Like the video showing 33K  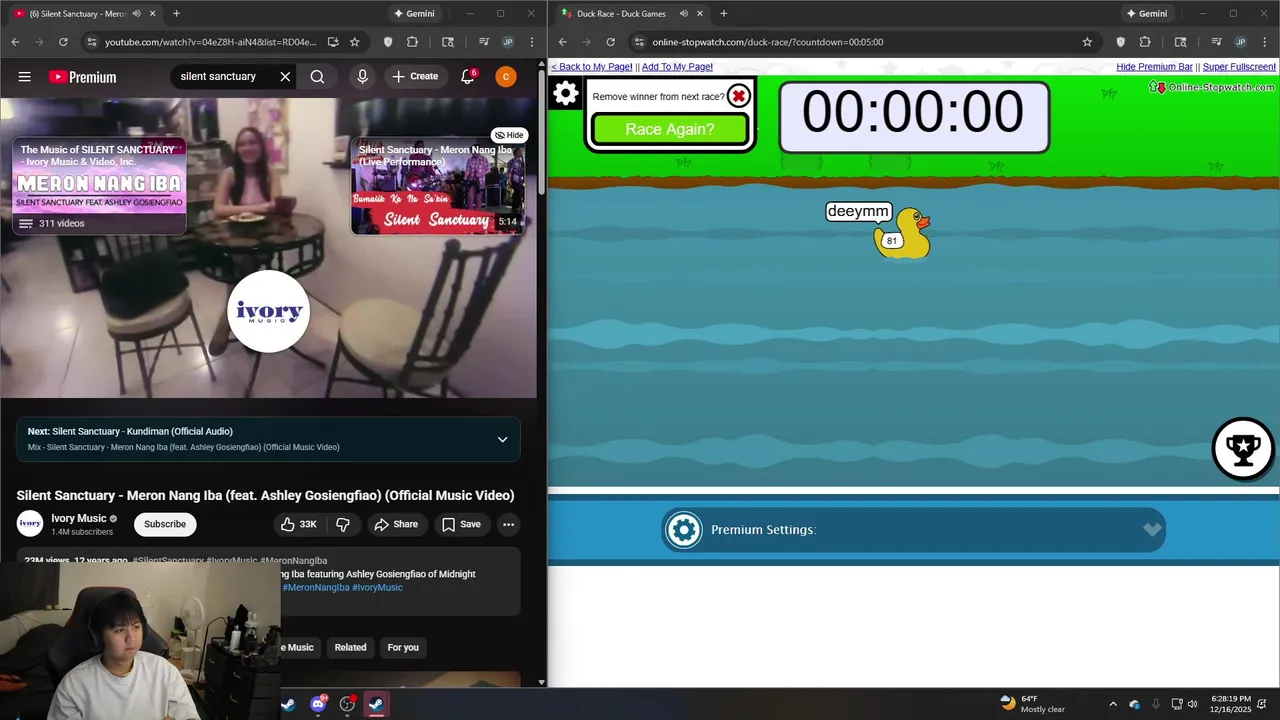[298, 524]
